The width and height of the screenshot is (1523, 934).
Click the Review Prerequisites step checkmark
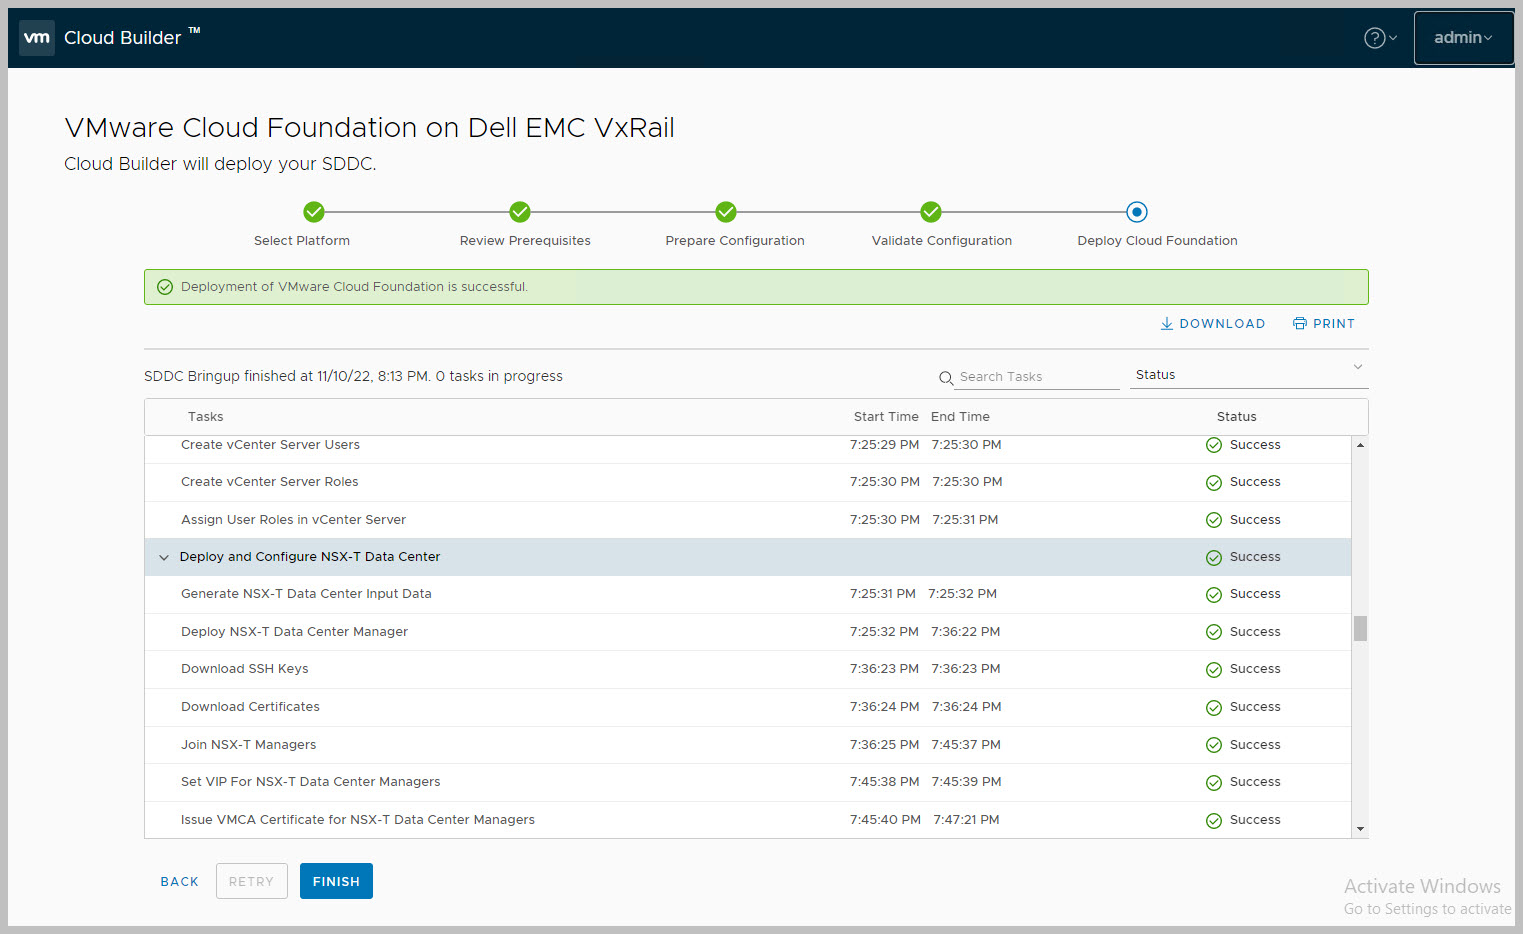pos(520,212)
